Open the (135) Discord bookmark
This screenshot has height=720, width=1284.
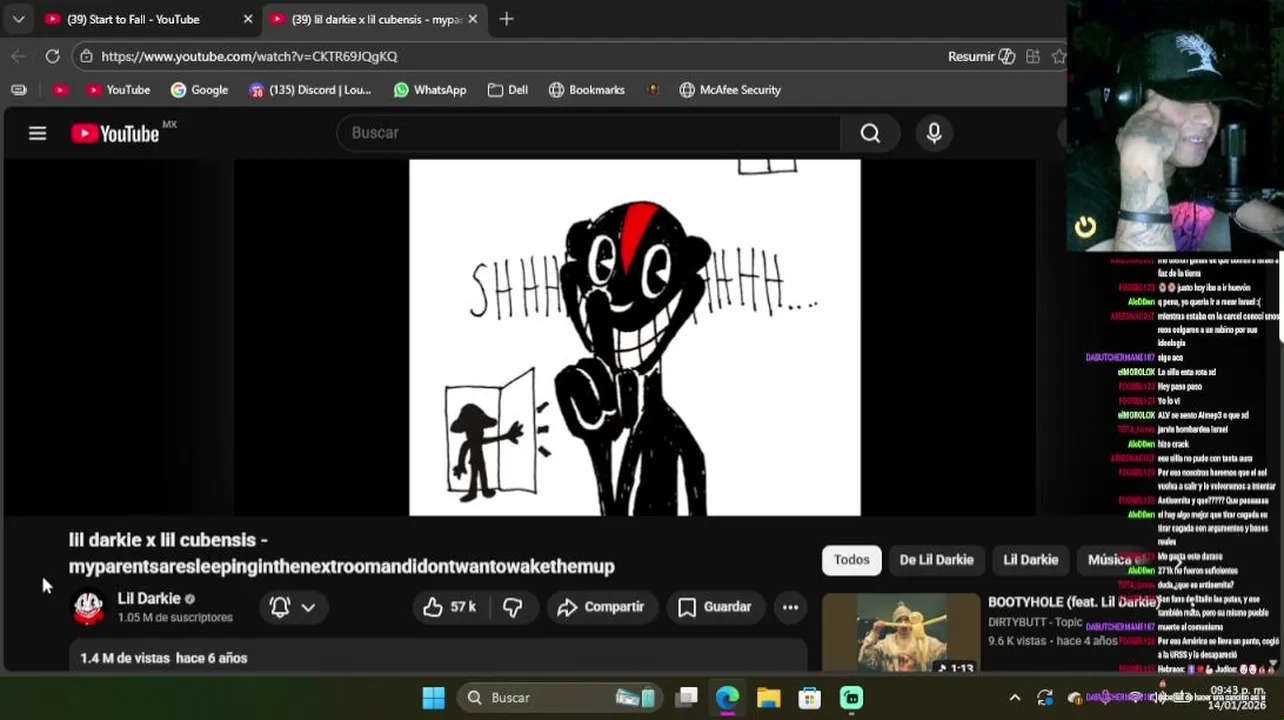coord(310,90)
